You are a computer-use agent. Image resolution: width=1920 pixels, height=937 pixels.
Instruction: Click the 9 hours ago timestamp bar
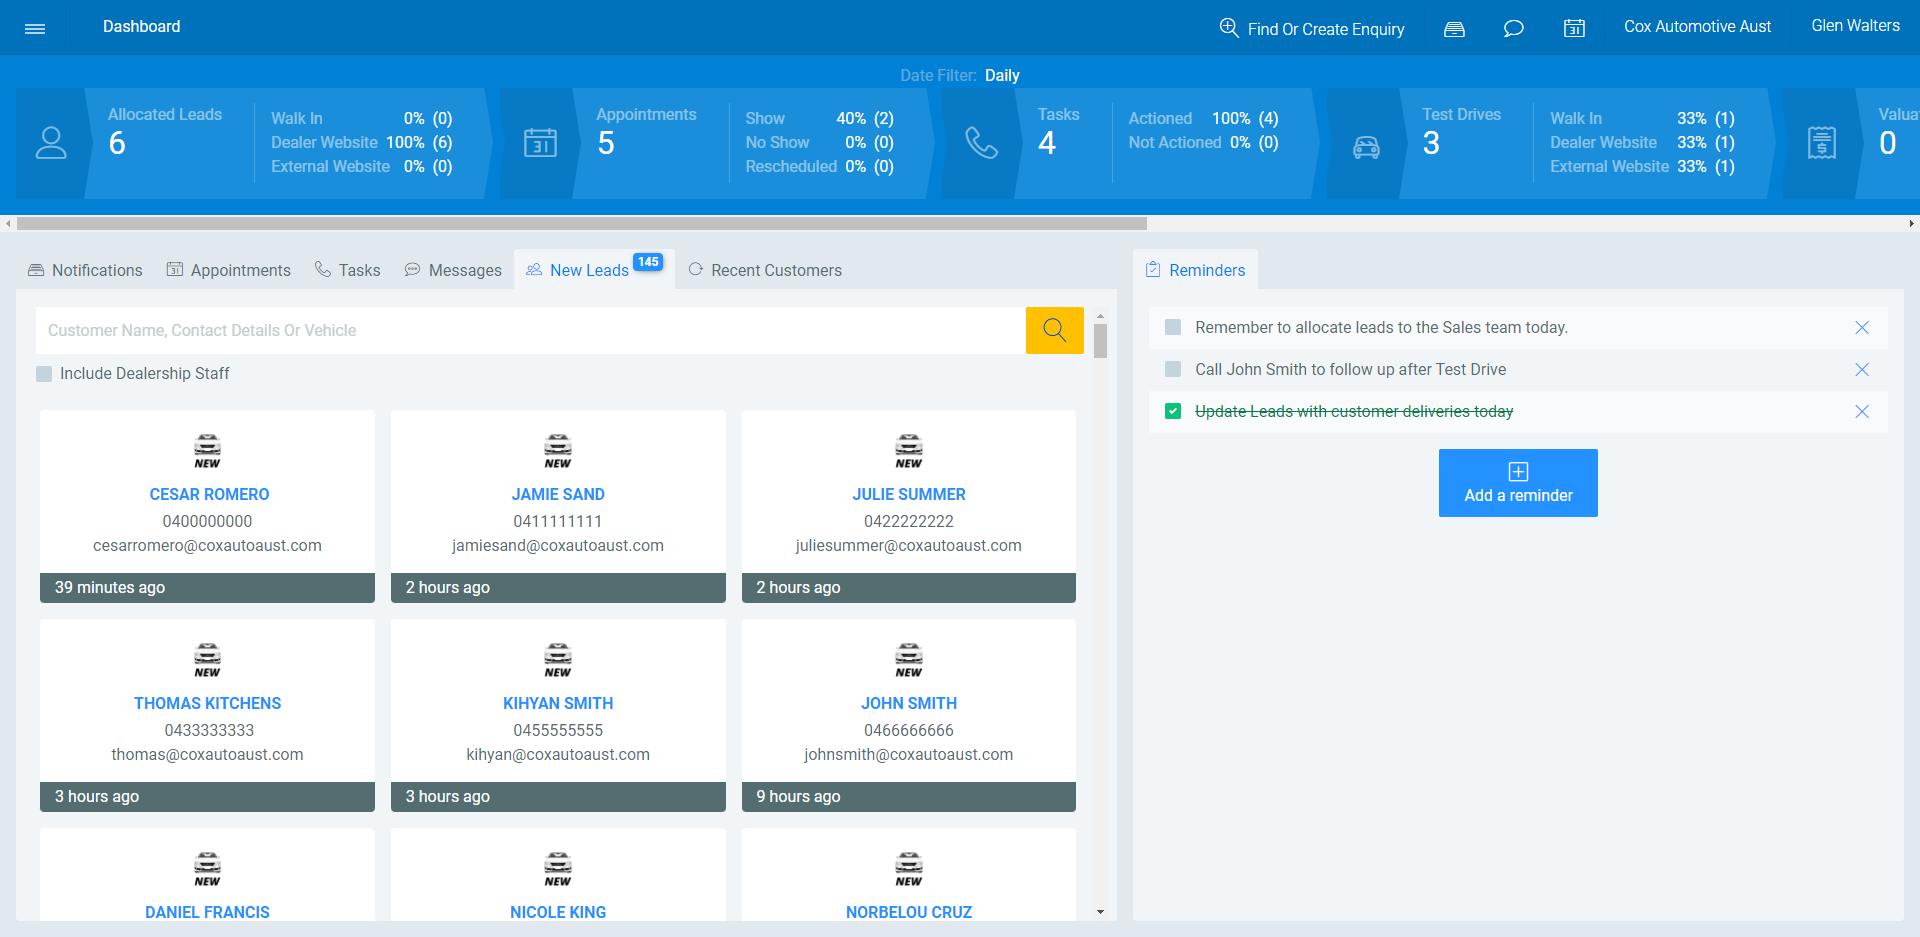[909, 797]
